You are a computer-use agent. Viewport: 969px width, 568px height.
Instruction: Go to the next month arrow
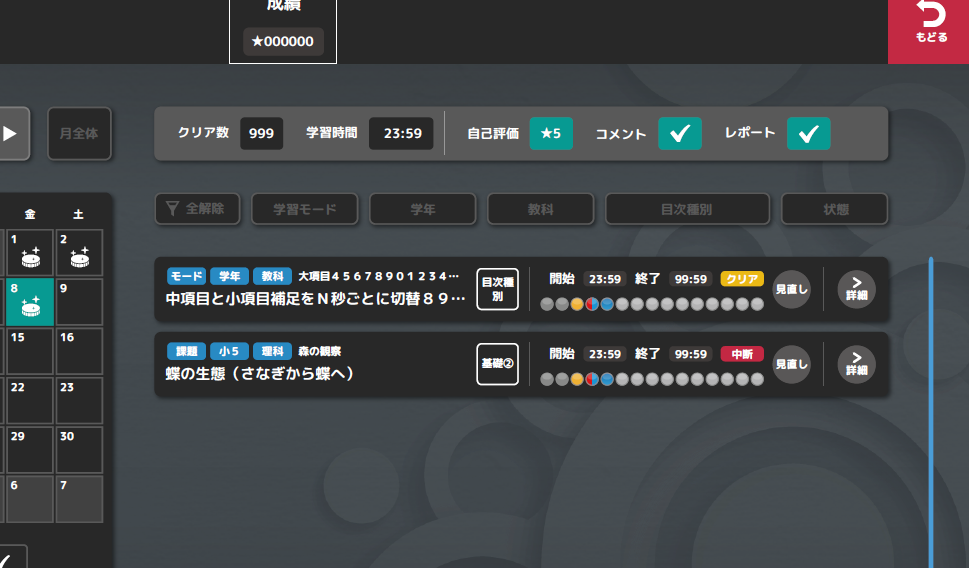(13, 134)
